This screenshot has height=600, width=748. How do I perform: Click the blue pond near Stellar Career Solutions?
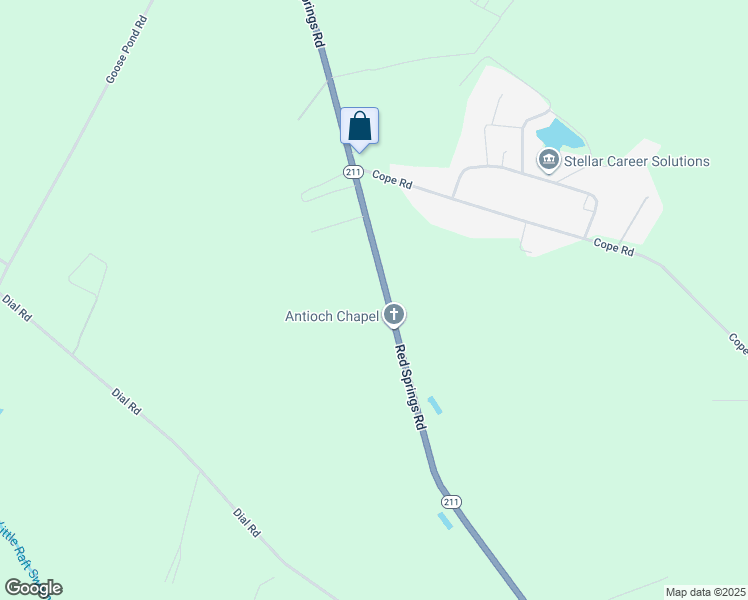tap(560, 134)
